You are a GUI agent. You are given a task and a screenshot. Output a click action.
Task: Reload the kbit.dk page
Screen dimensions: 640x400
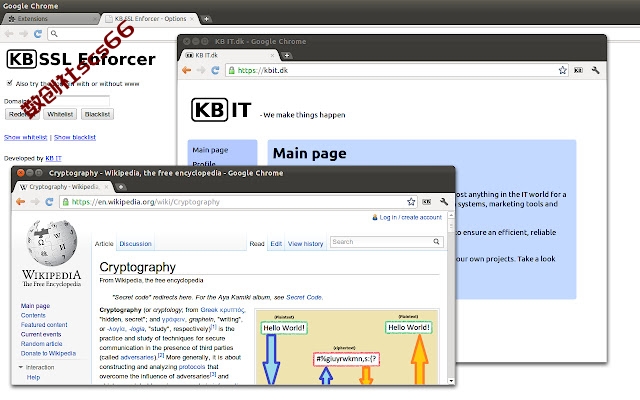[x=215, y=70]
